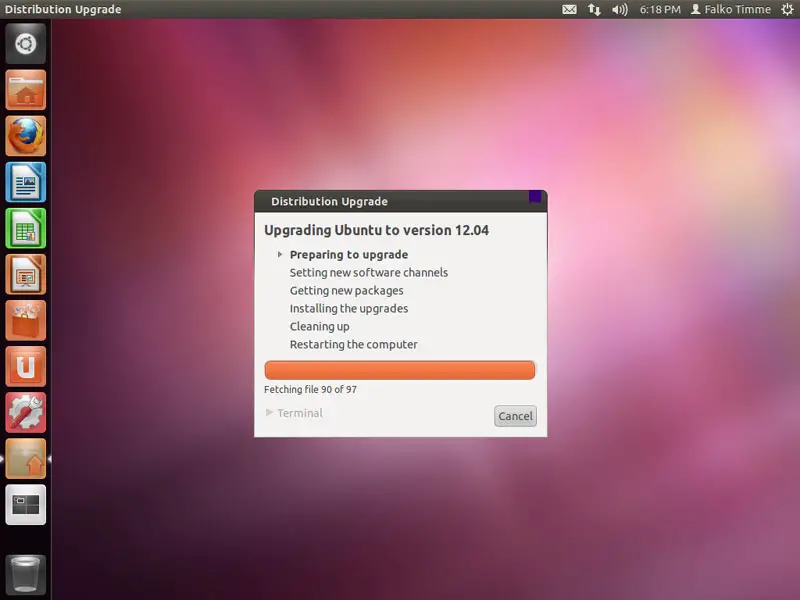Click 'Restarting the computer' step

[x=354, y=344]
